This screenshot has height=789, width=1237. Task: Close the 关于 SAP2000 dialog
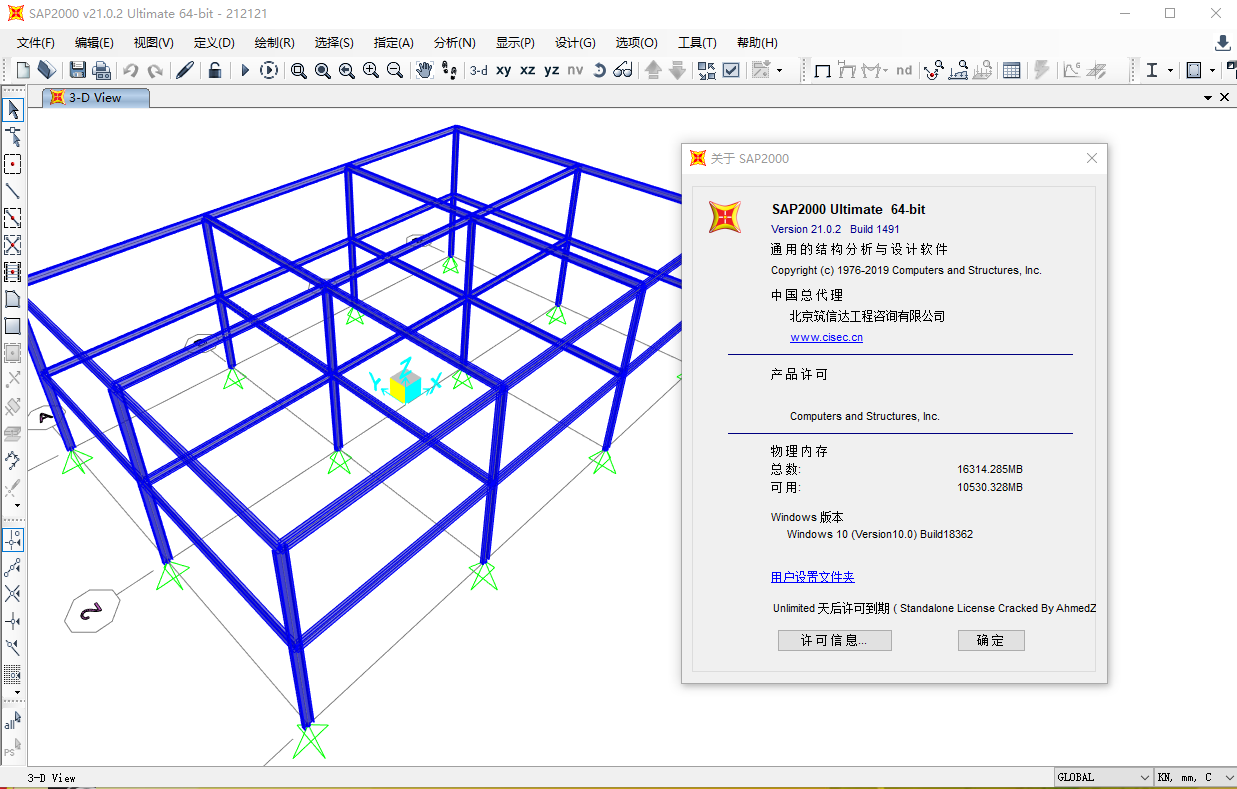[x=1092, y=158]
